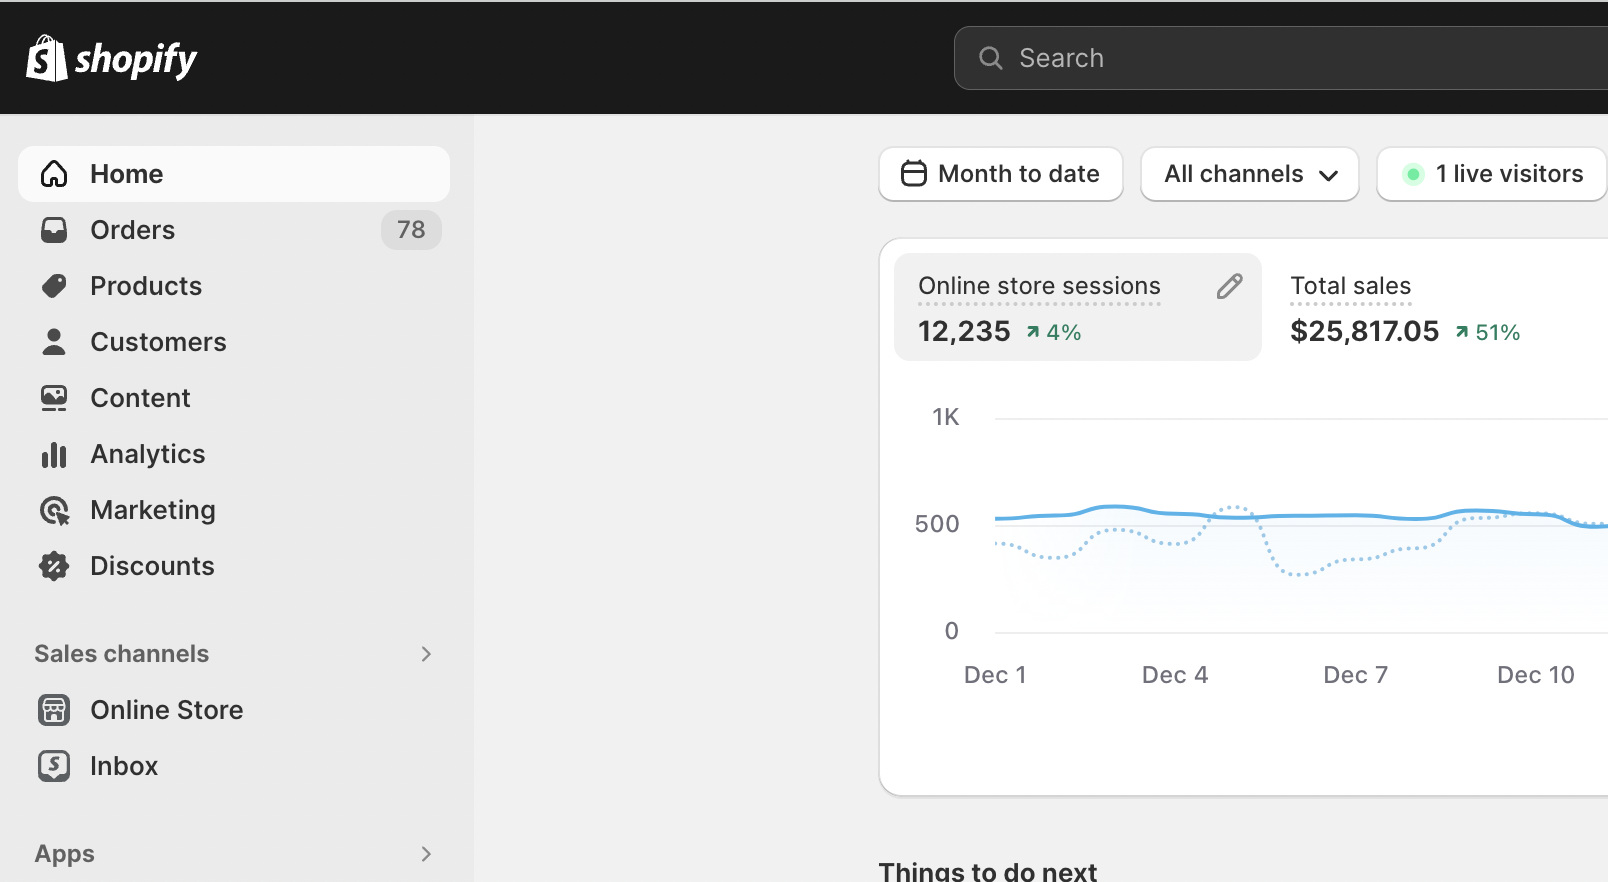The height and width of the screenshot is (882, 1608).
Task: Click the $25,817.05 total sales value
Action: tap(1365, 331)
